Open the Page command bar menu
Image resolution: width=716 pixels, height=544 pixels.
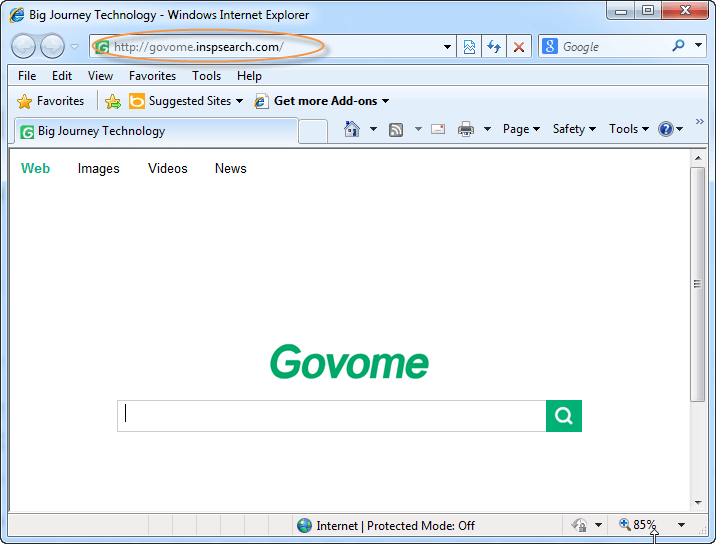[521, 129]
